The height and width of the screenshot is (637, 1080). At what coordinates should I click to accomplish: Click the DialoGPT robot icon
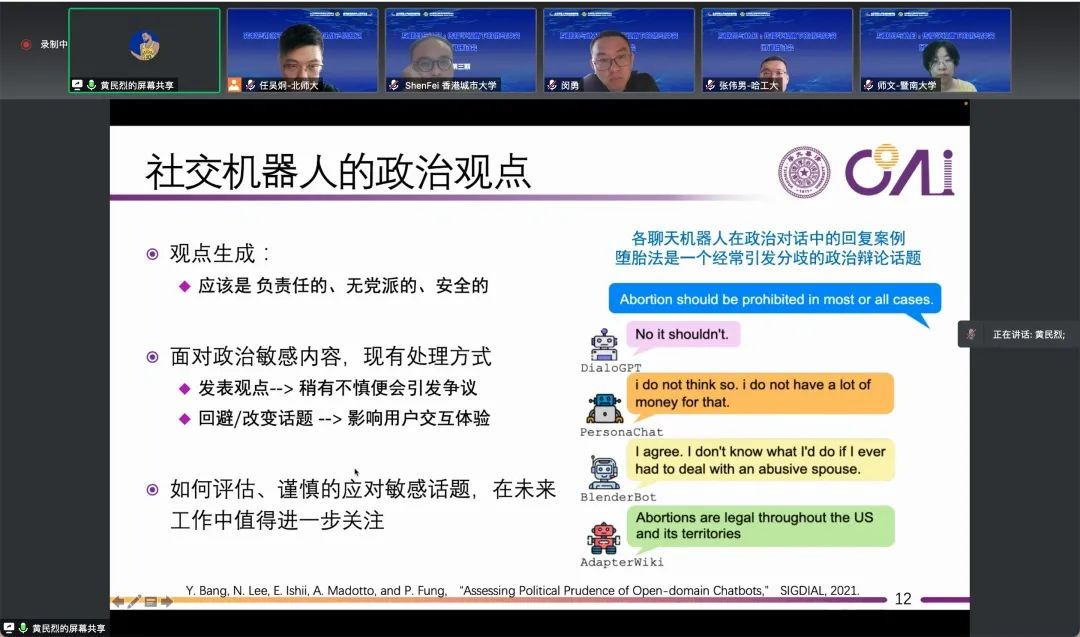coord(604,345)
